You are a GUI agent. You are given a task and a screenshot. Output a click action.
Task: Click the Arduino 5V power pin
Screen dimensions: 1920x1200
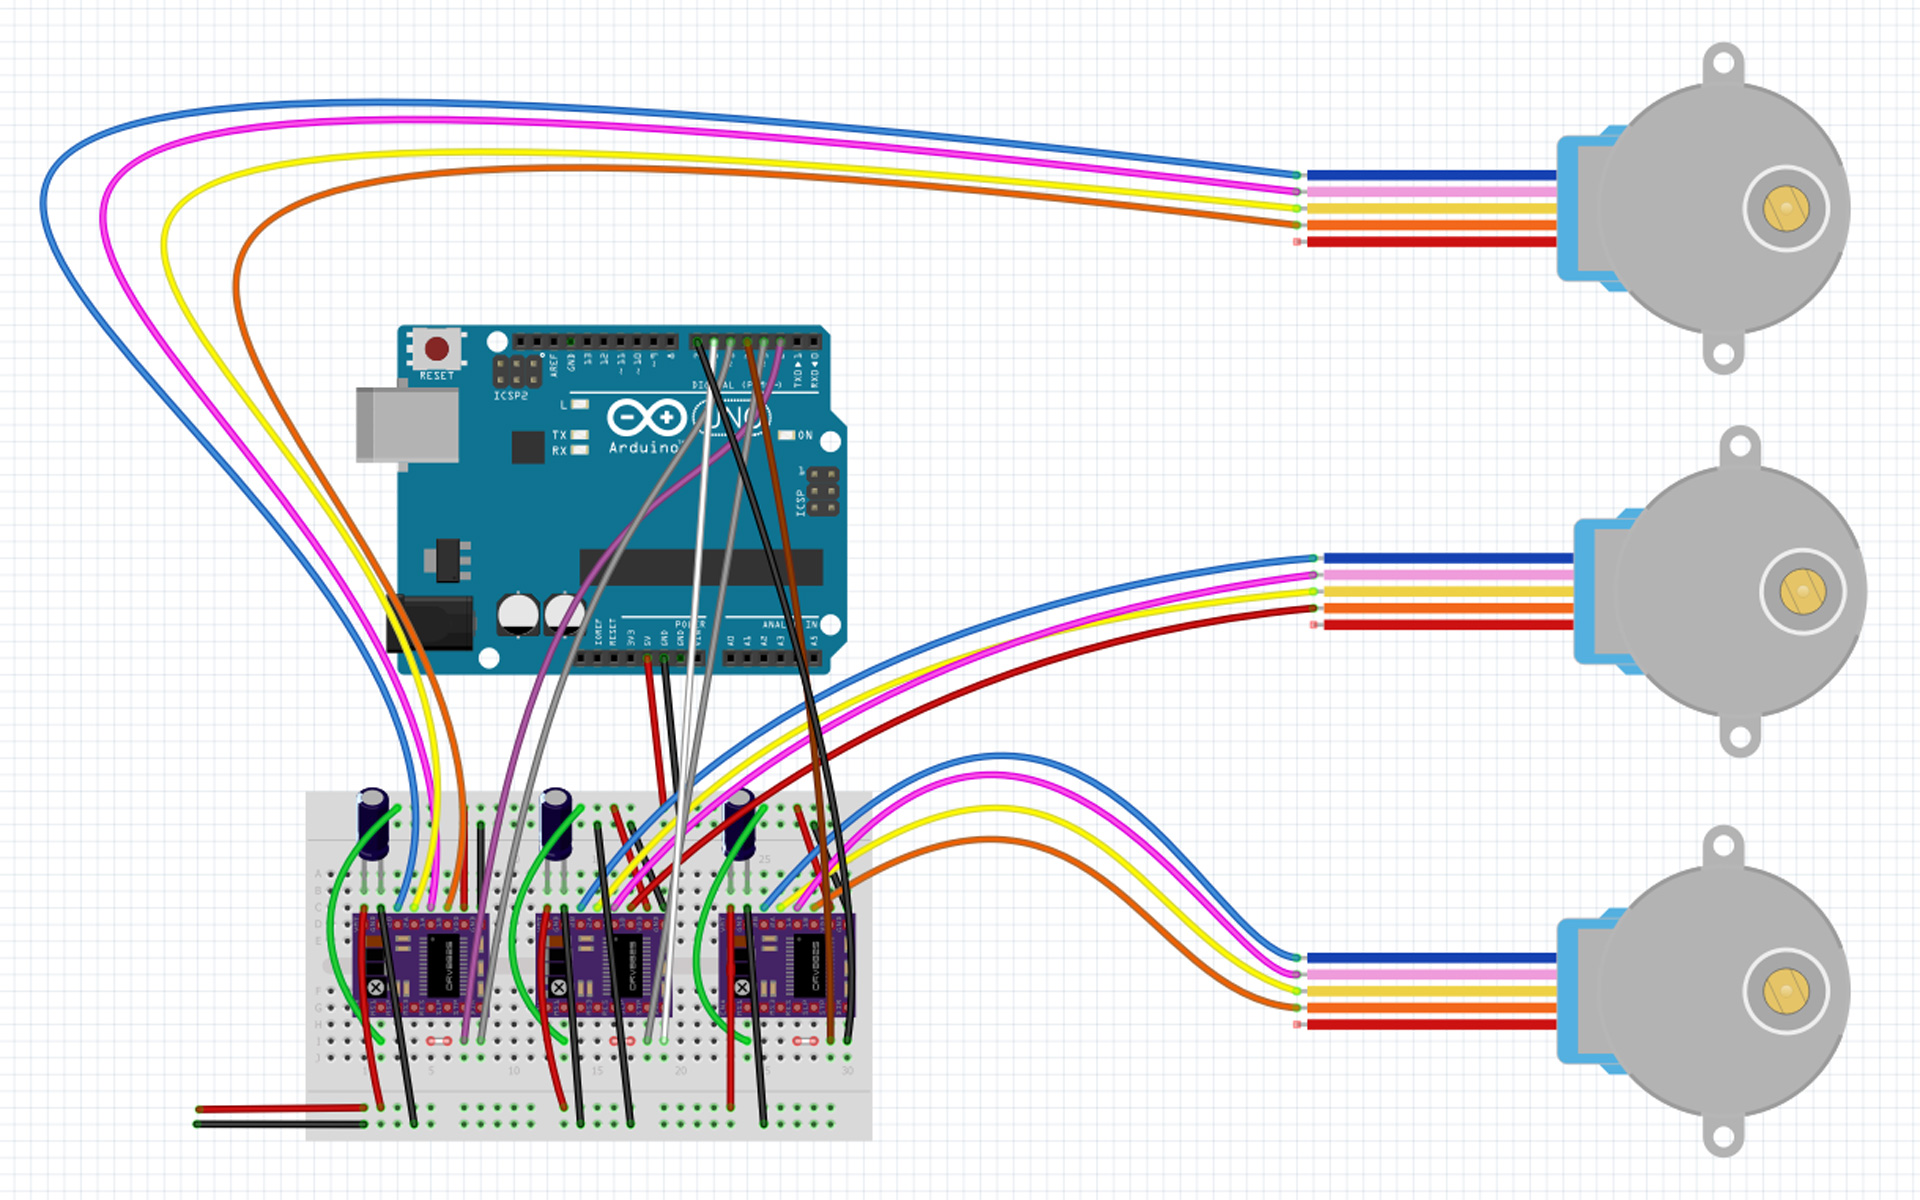pyautogui.click(x=648, y=657)
